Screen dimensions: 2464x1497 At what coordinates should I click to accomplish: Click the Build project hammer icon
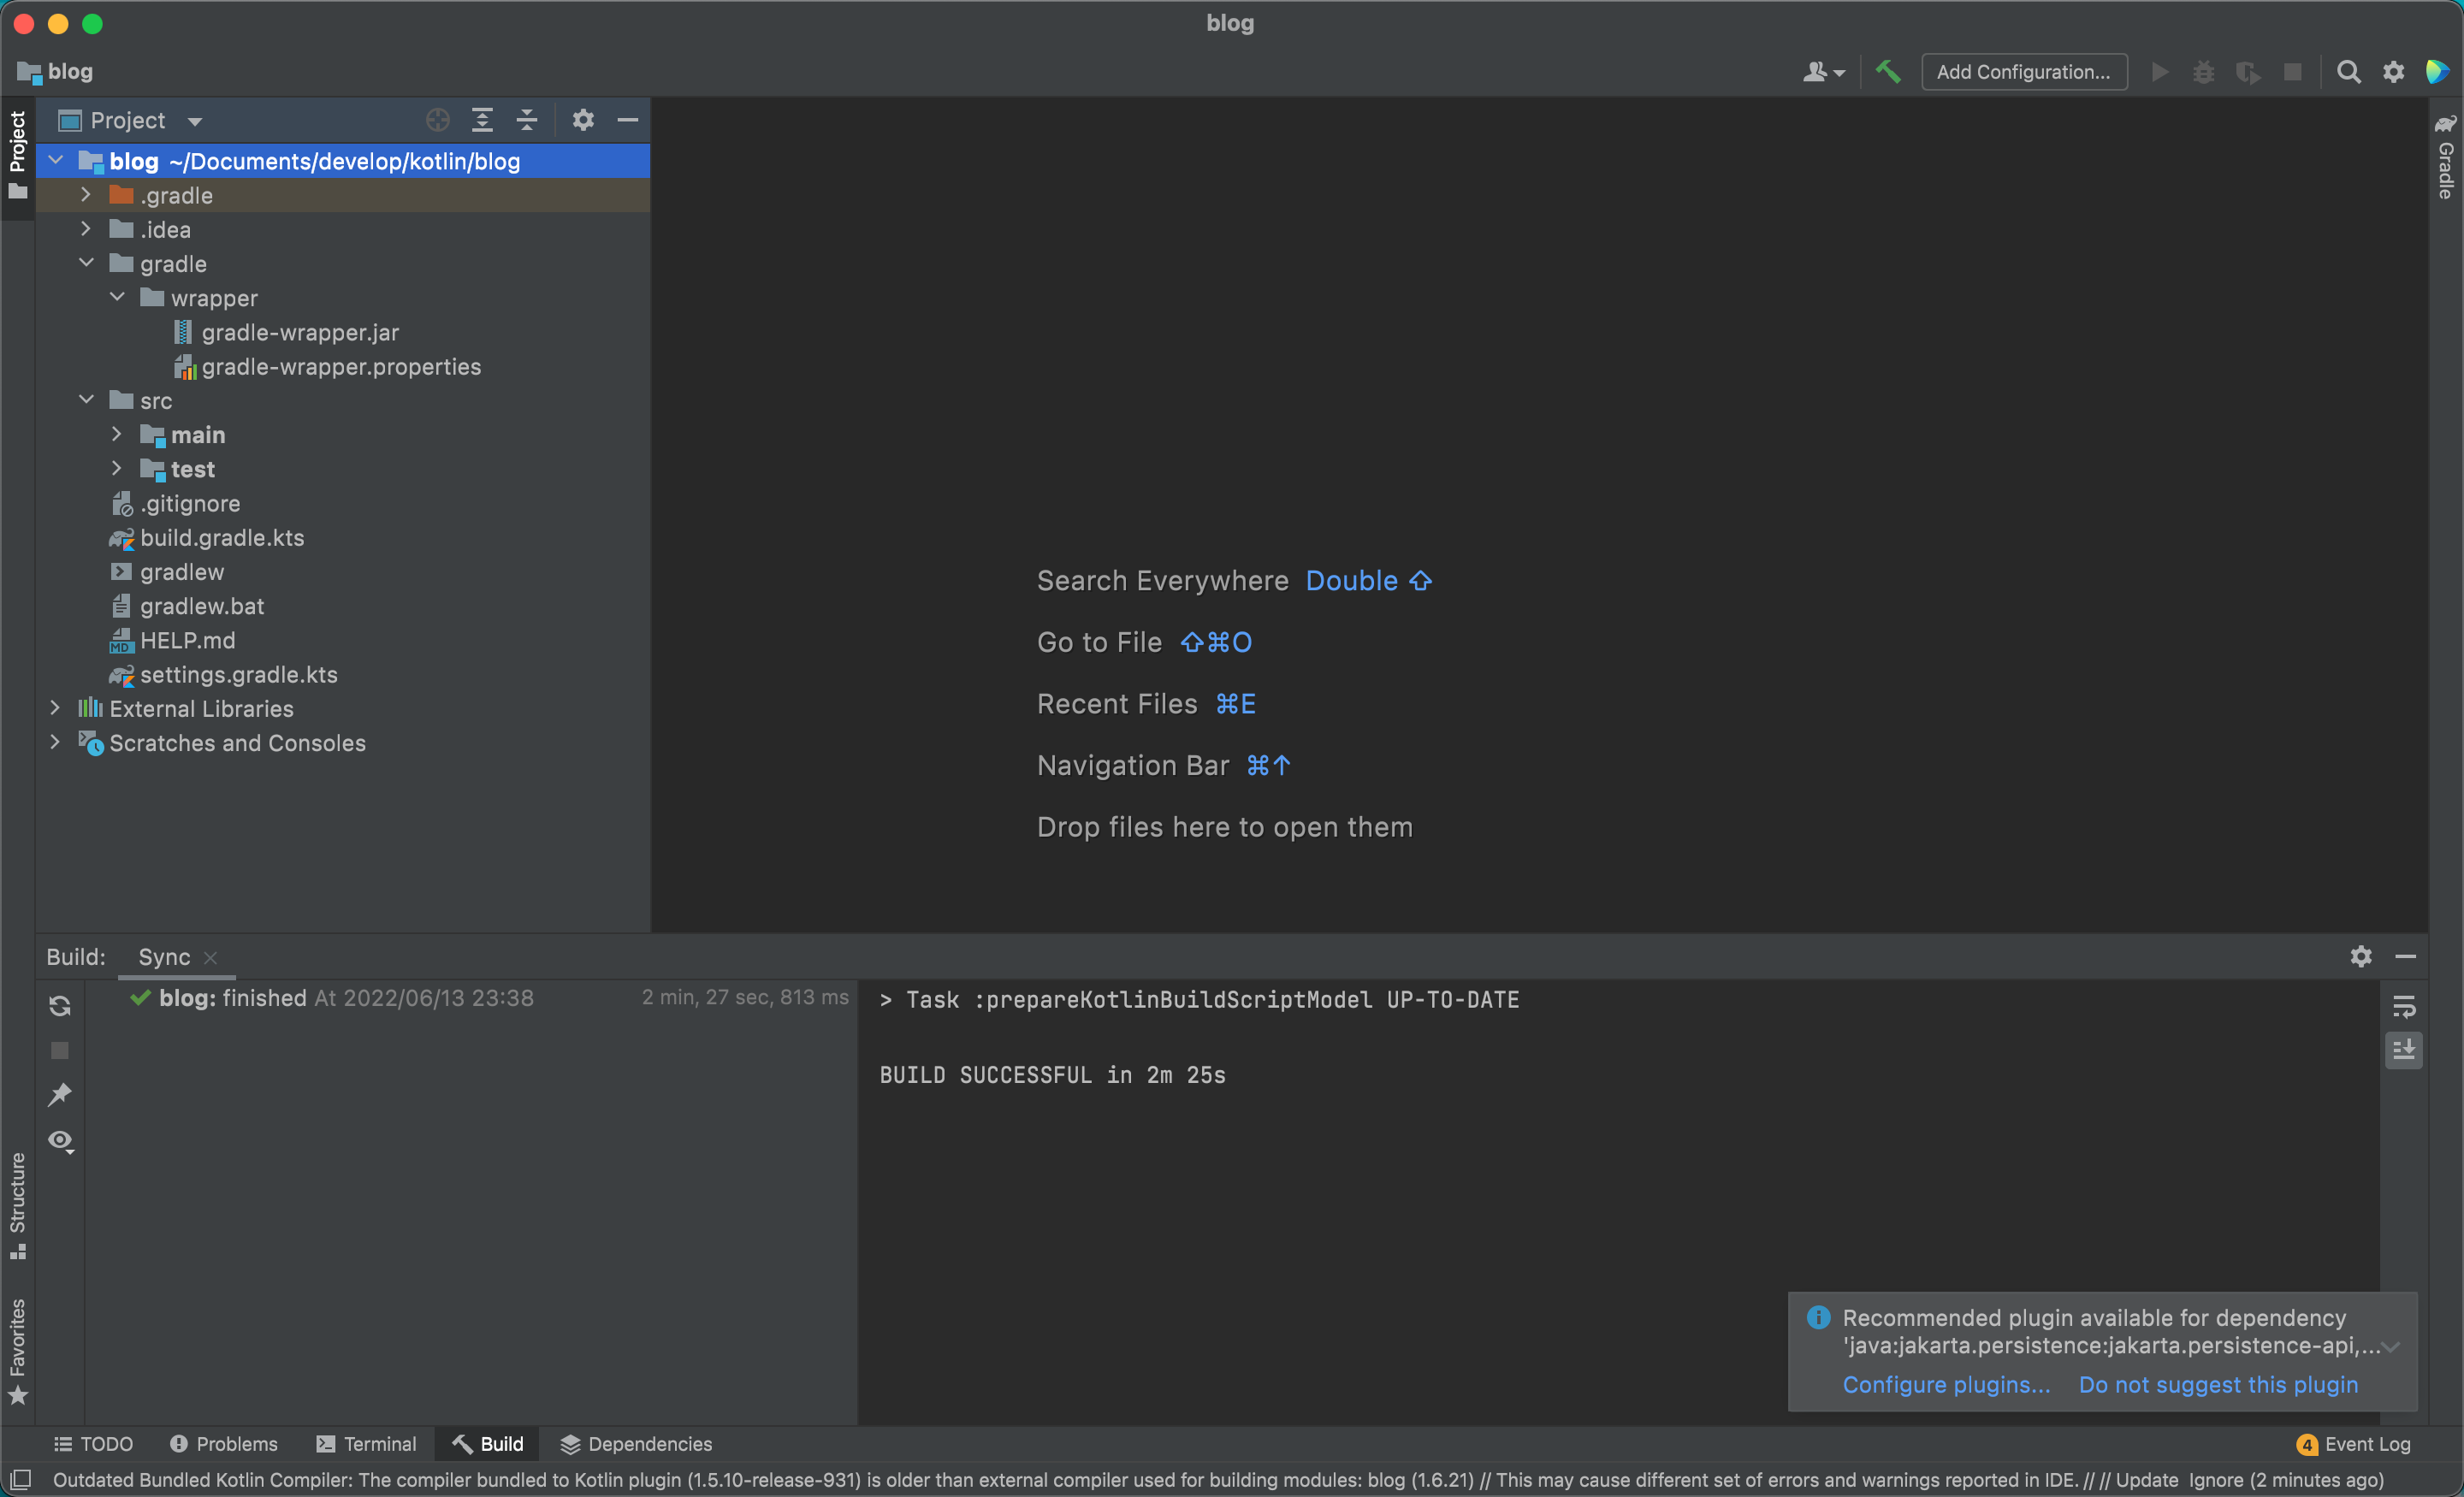[1888, 72]
